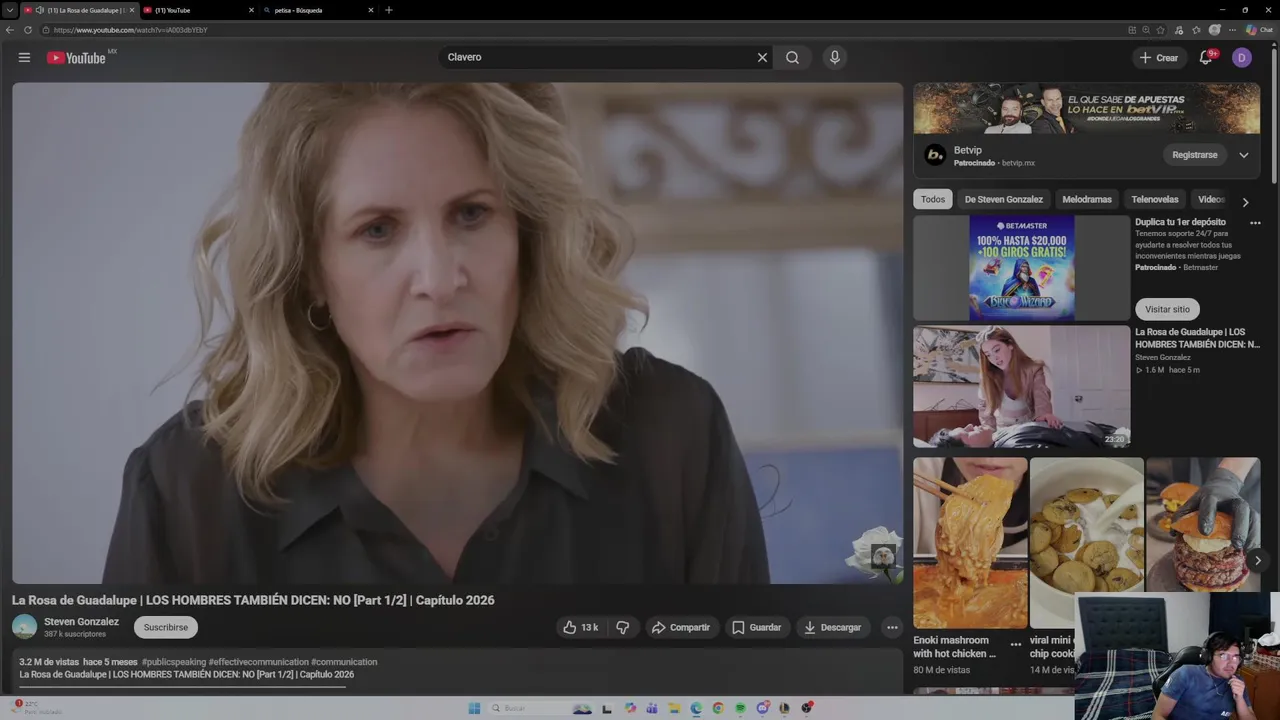Open the Copilot Chat button
1280x720 pixels.
click(x=1258, y=30)
